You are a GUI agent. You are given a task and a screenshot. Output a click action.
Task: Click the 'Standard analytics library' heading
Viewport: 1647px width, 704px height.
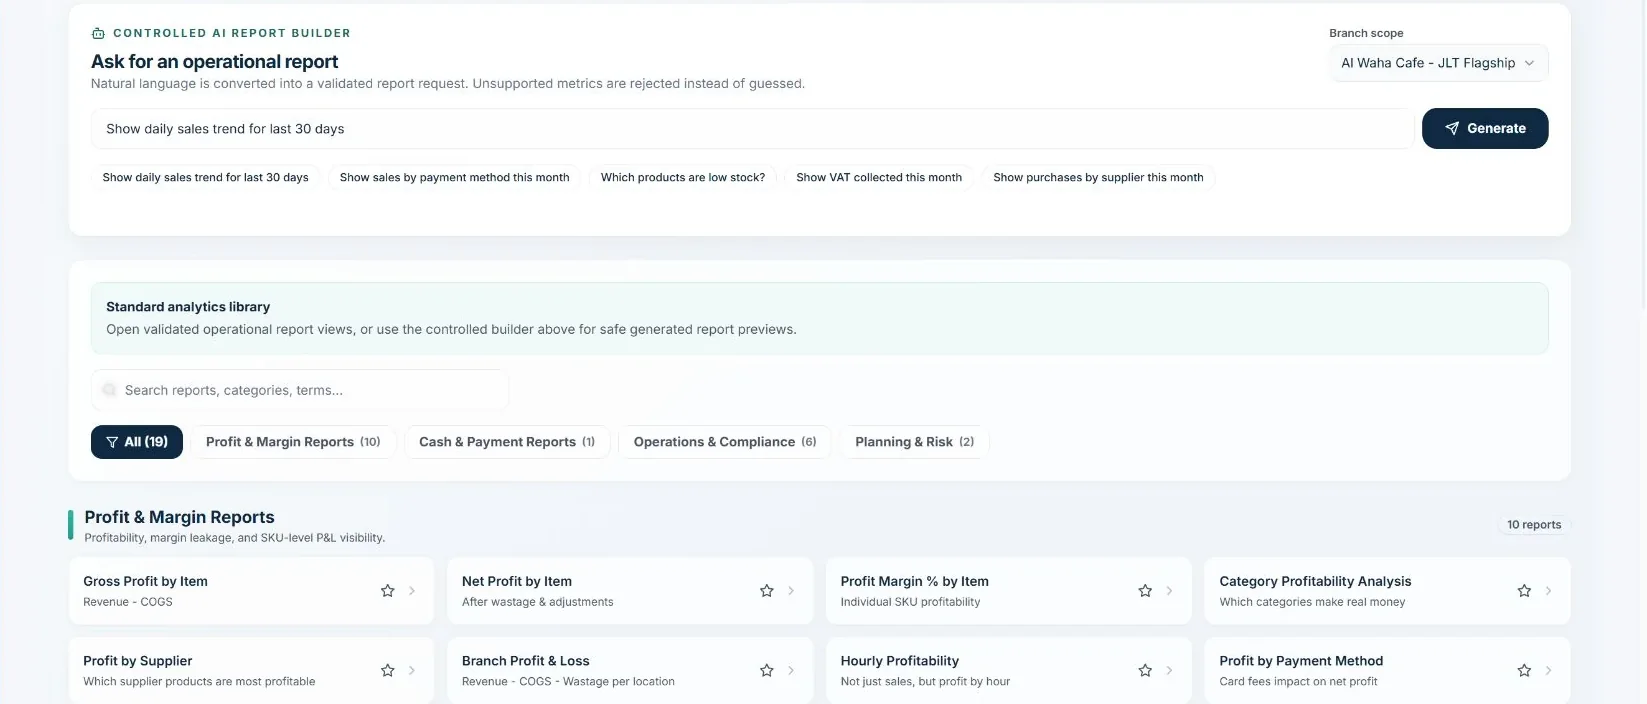[x=188, y=307]
